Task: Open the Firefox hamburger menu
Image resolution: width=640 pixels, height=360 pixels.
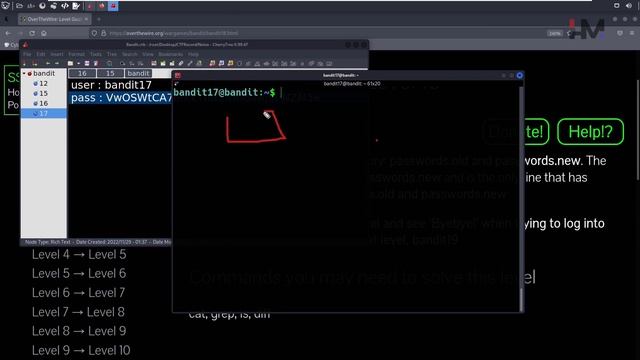Action: tap(632, 33)
